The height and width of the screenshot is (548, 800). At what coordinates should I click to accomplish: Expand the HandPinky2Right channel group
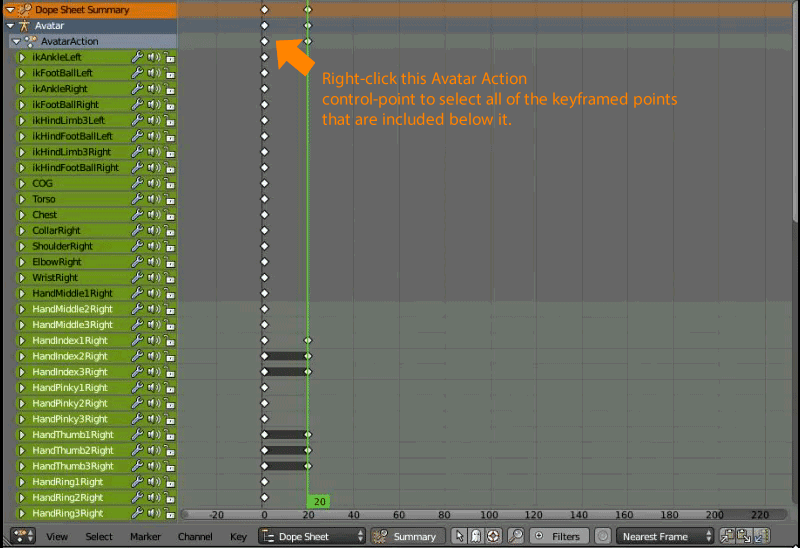[22, 403]
